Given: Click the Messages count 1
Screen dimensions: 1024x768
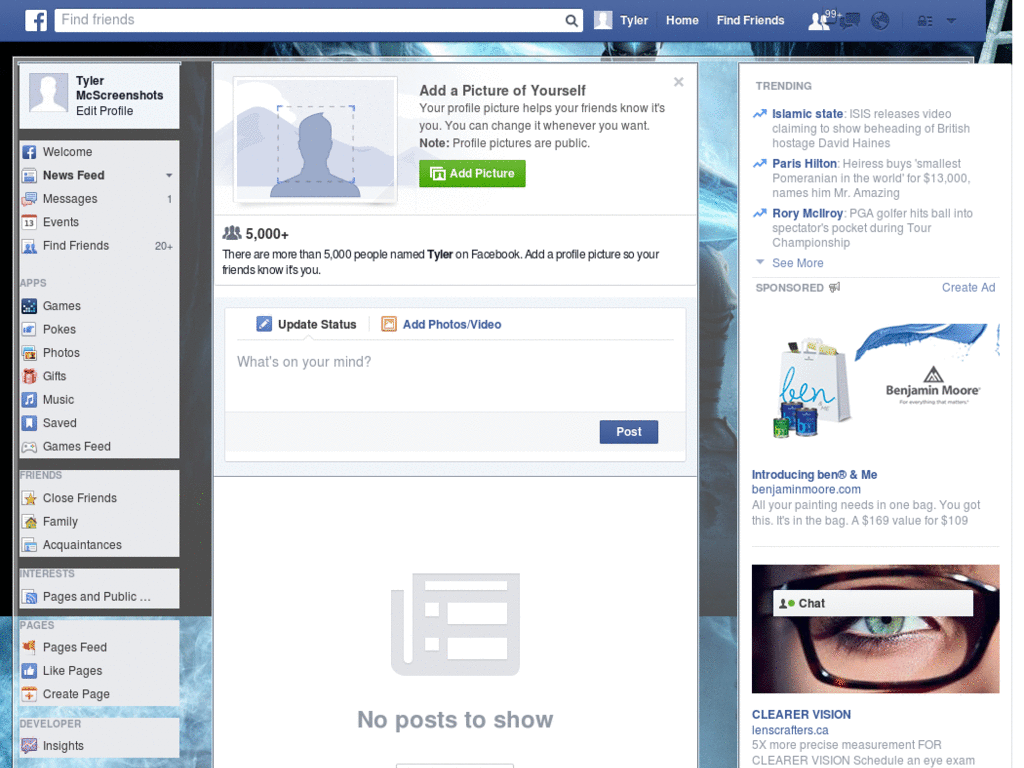Looking at the screenshot, I should [x=169, y=199].
